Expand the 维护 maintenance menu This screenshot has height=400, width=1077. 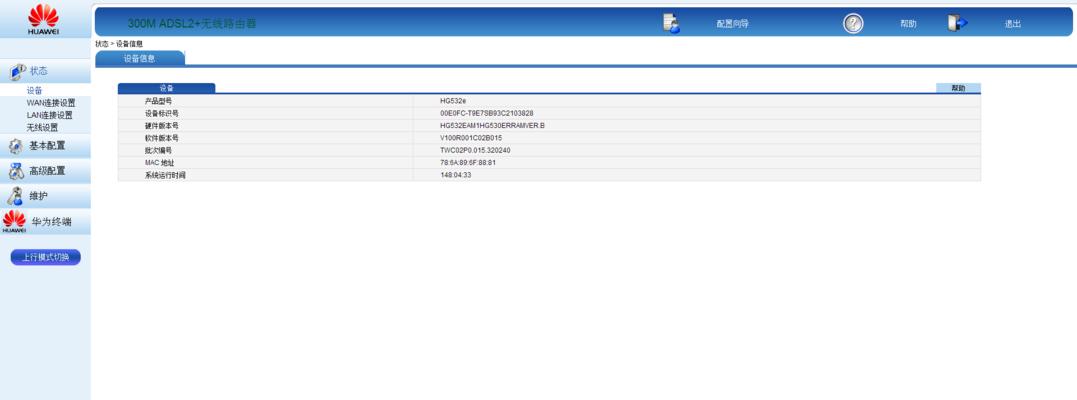38,197
